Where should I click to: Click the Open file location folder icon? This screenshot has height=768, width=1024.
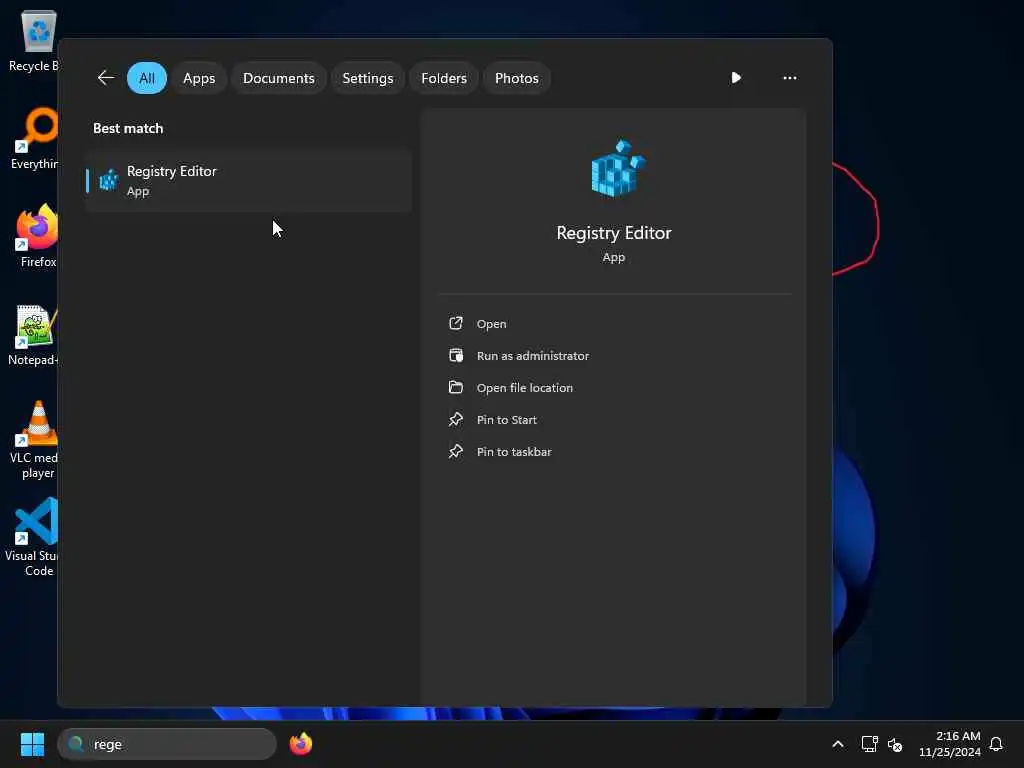pos(456,387)
